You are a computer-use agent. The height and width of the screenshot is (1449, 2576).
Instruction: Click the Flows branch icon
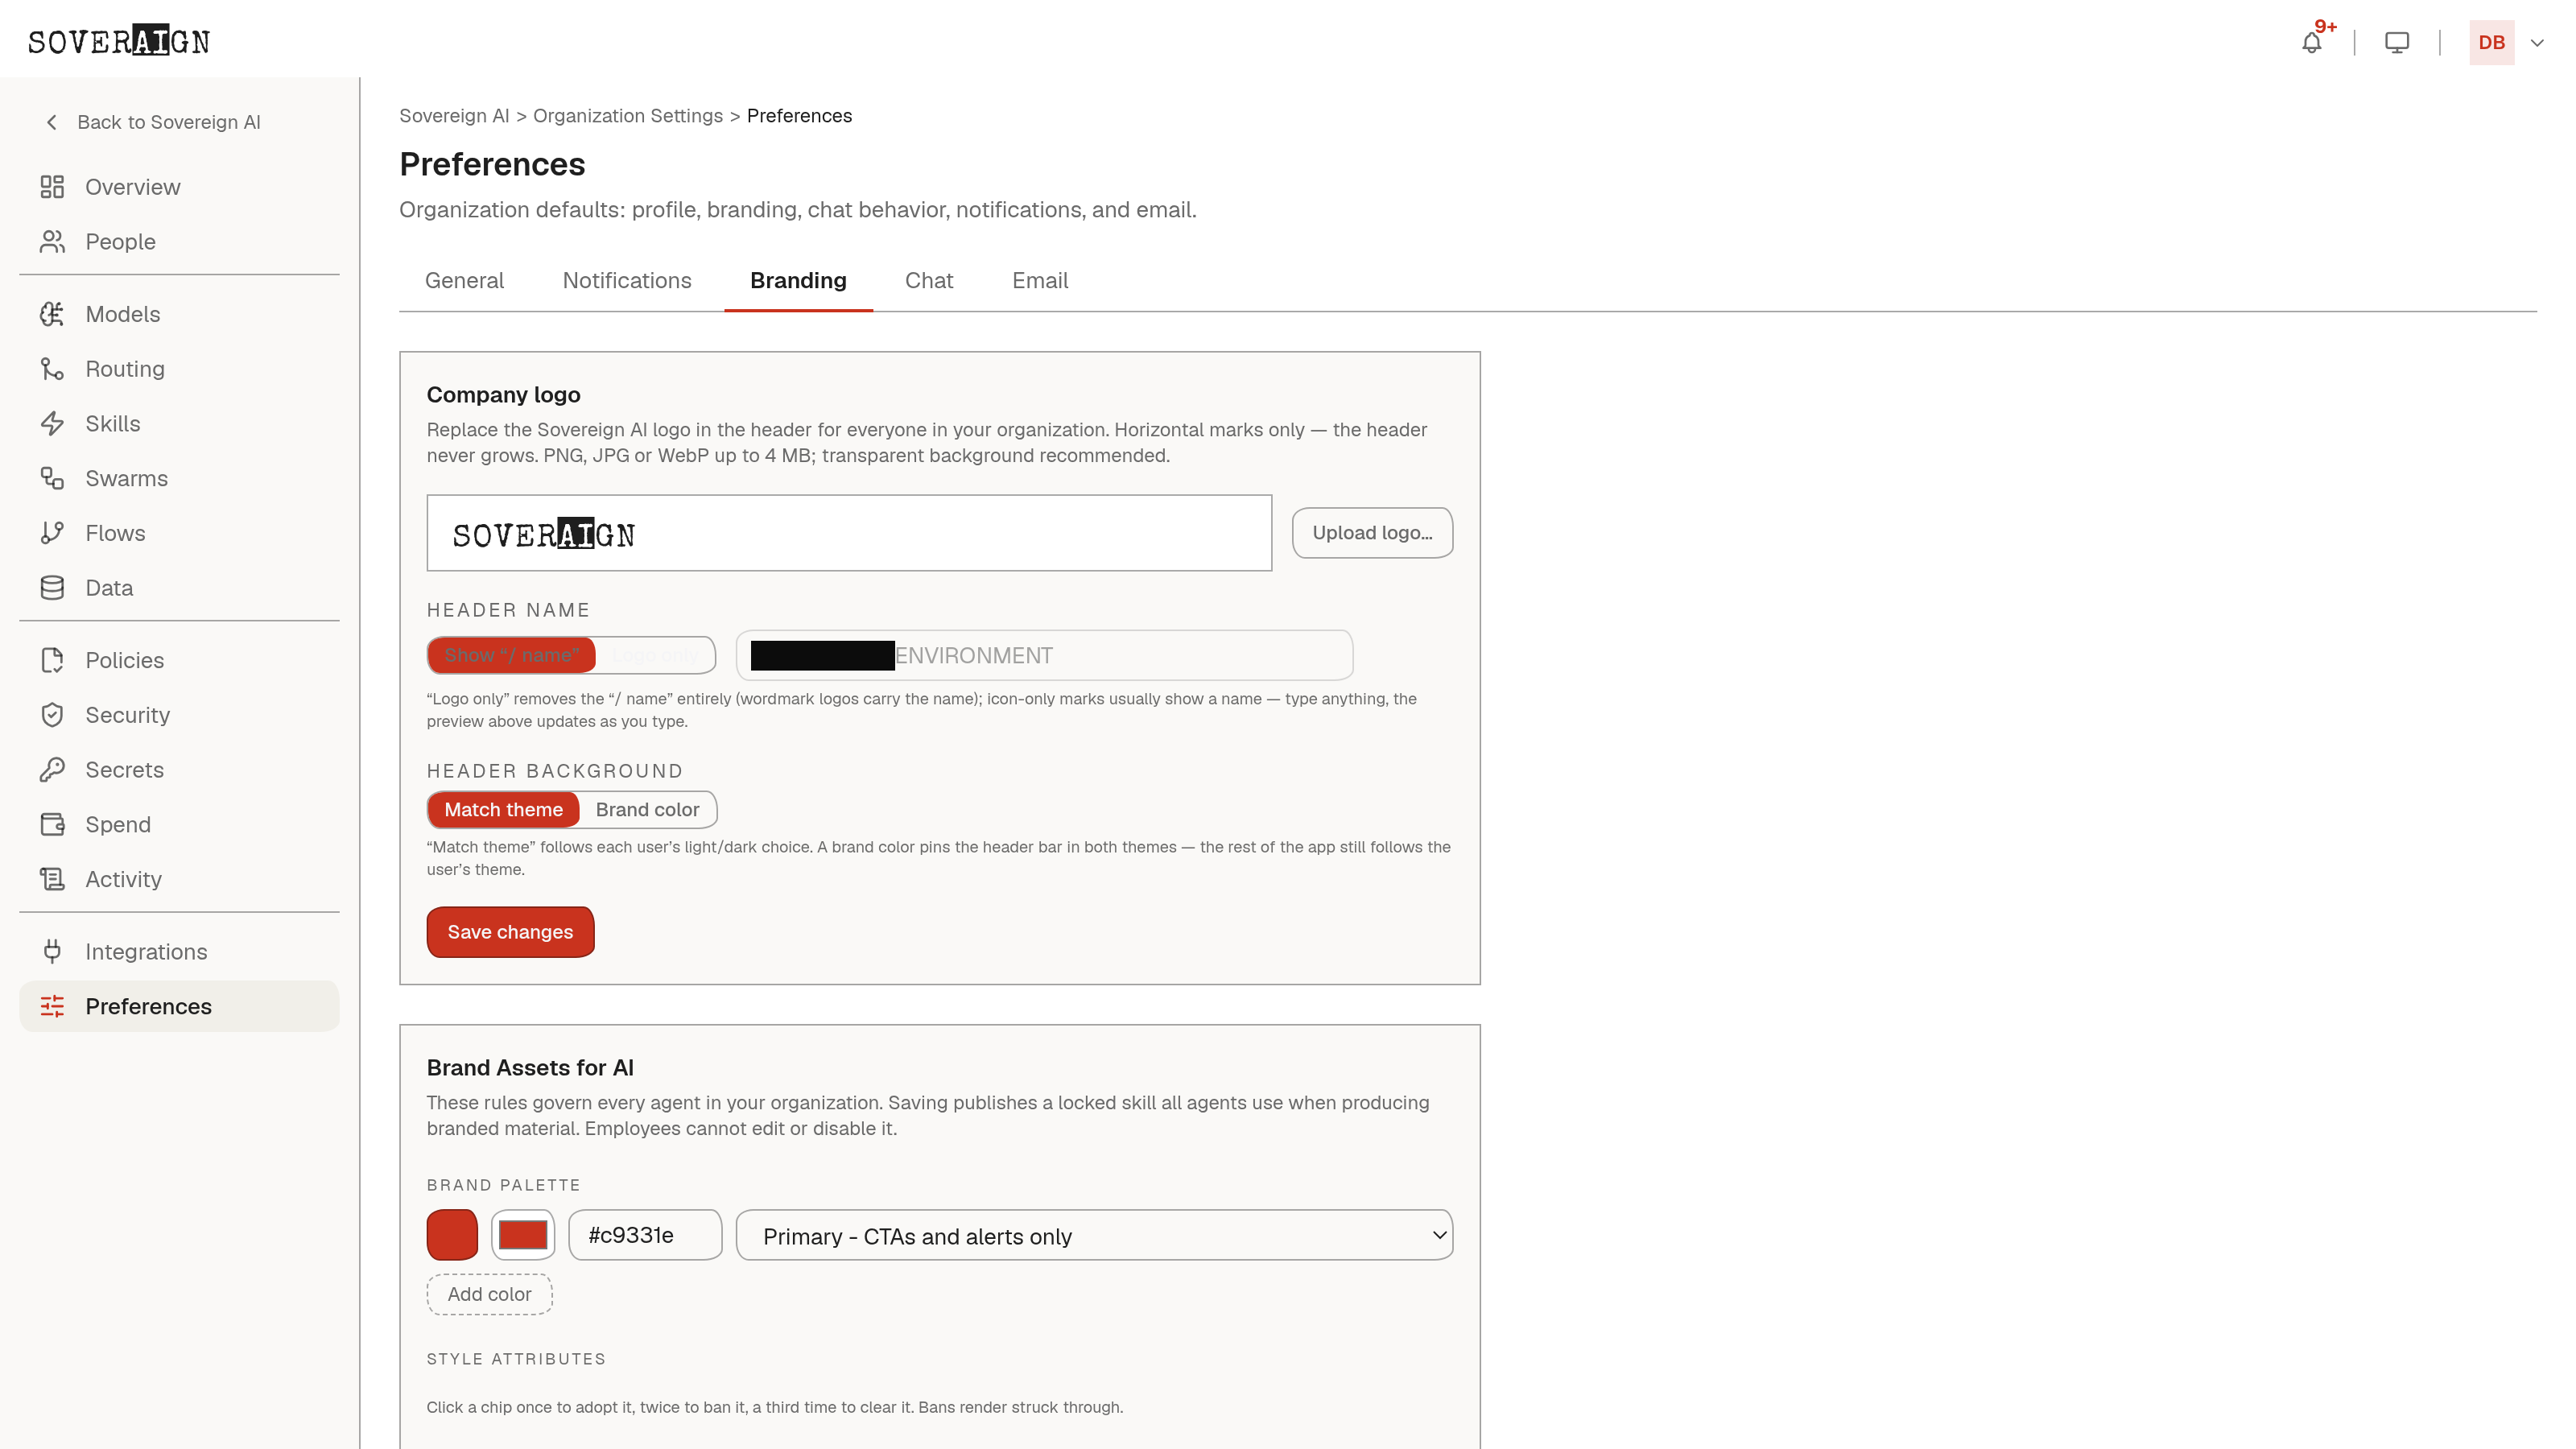pyautogui.click(x=52, y=533)
